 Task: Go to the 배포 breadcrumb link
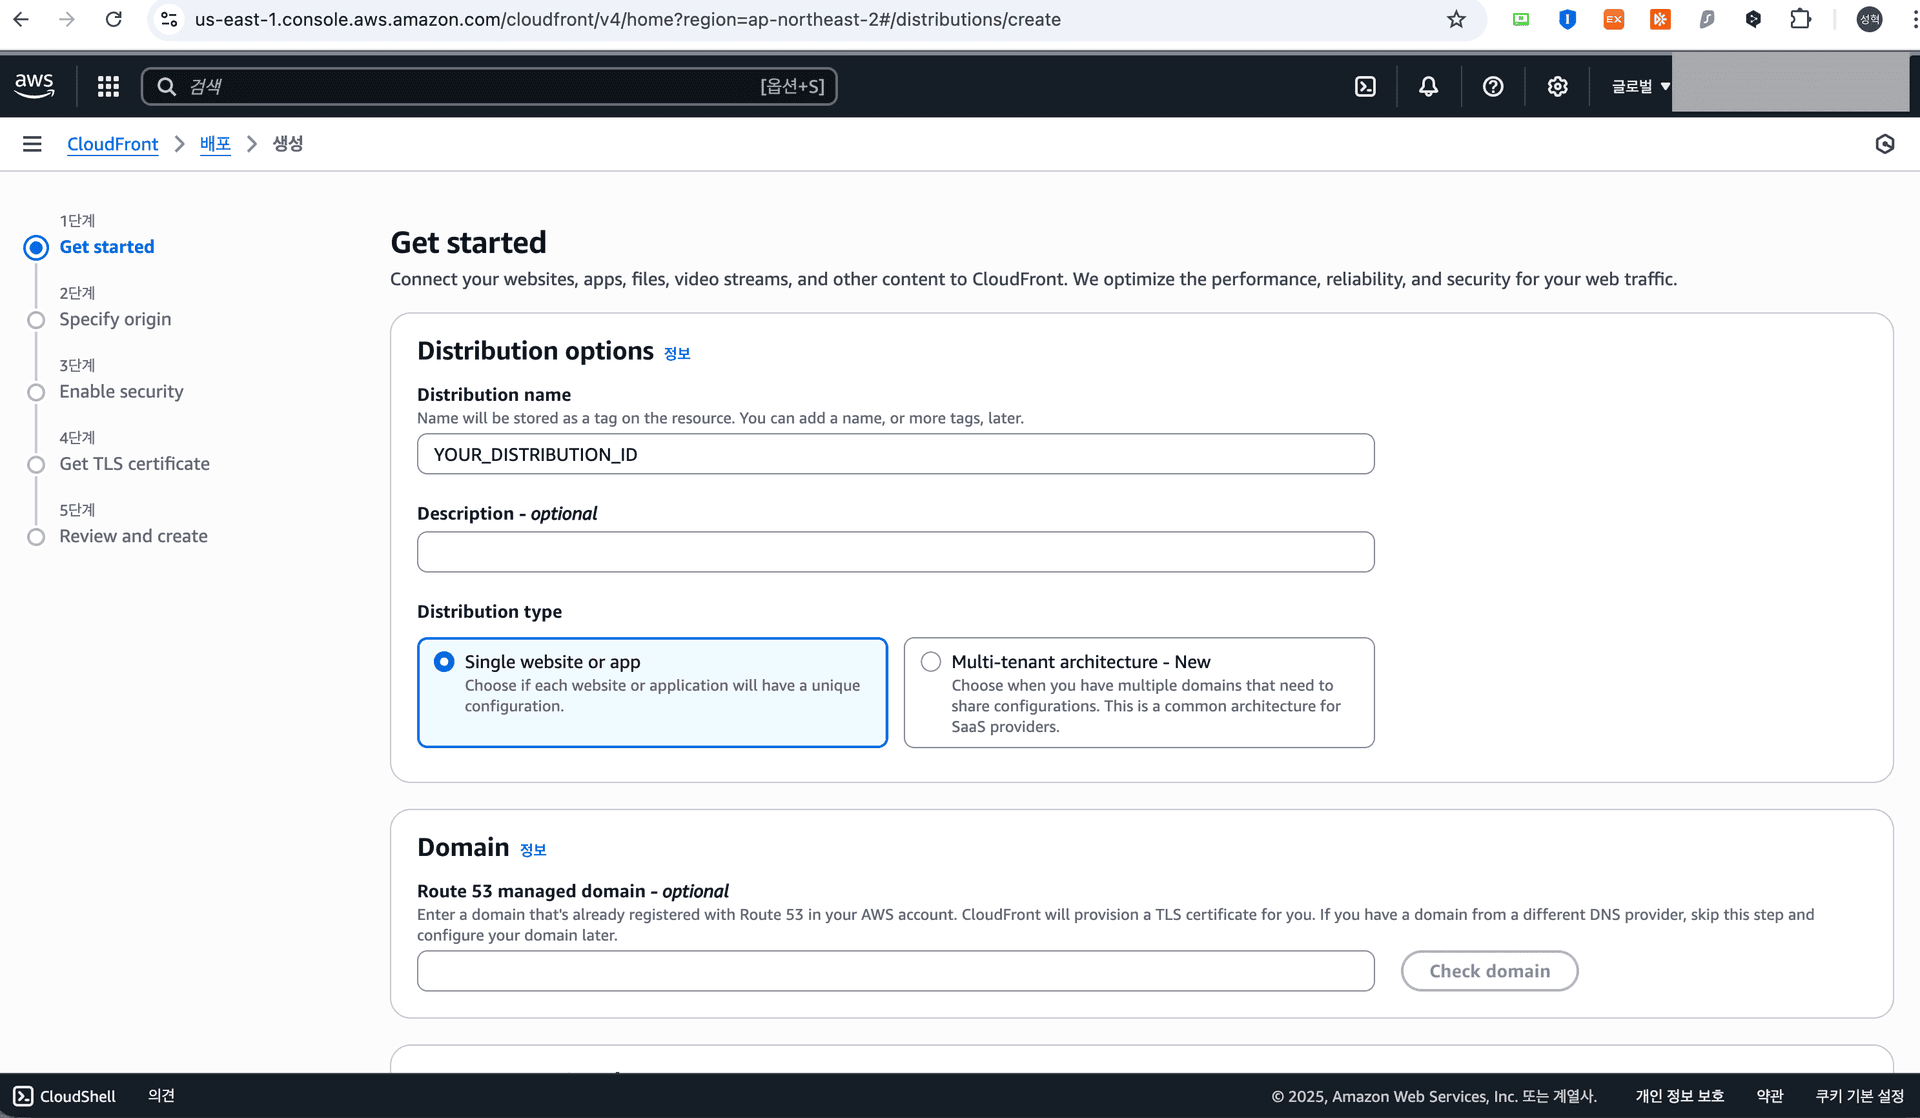click(215, 144)
